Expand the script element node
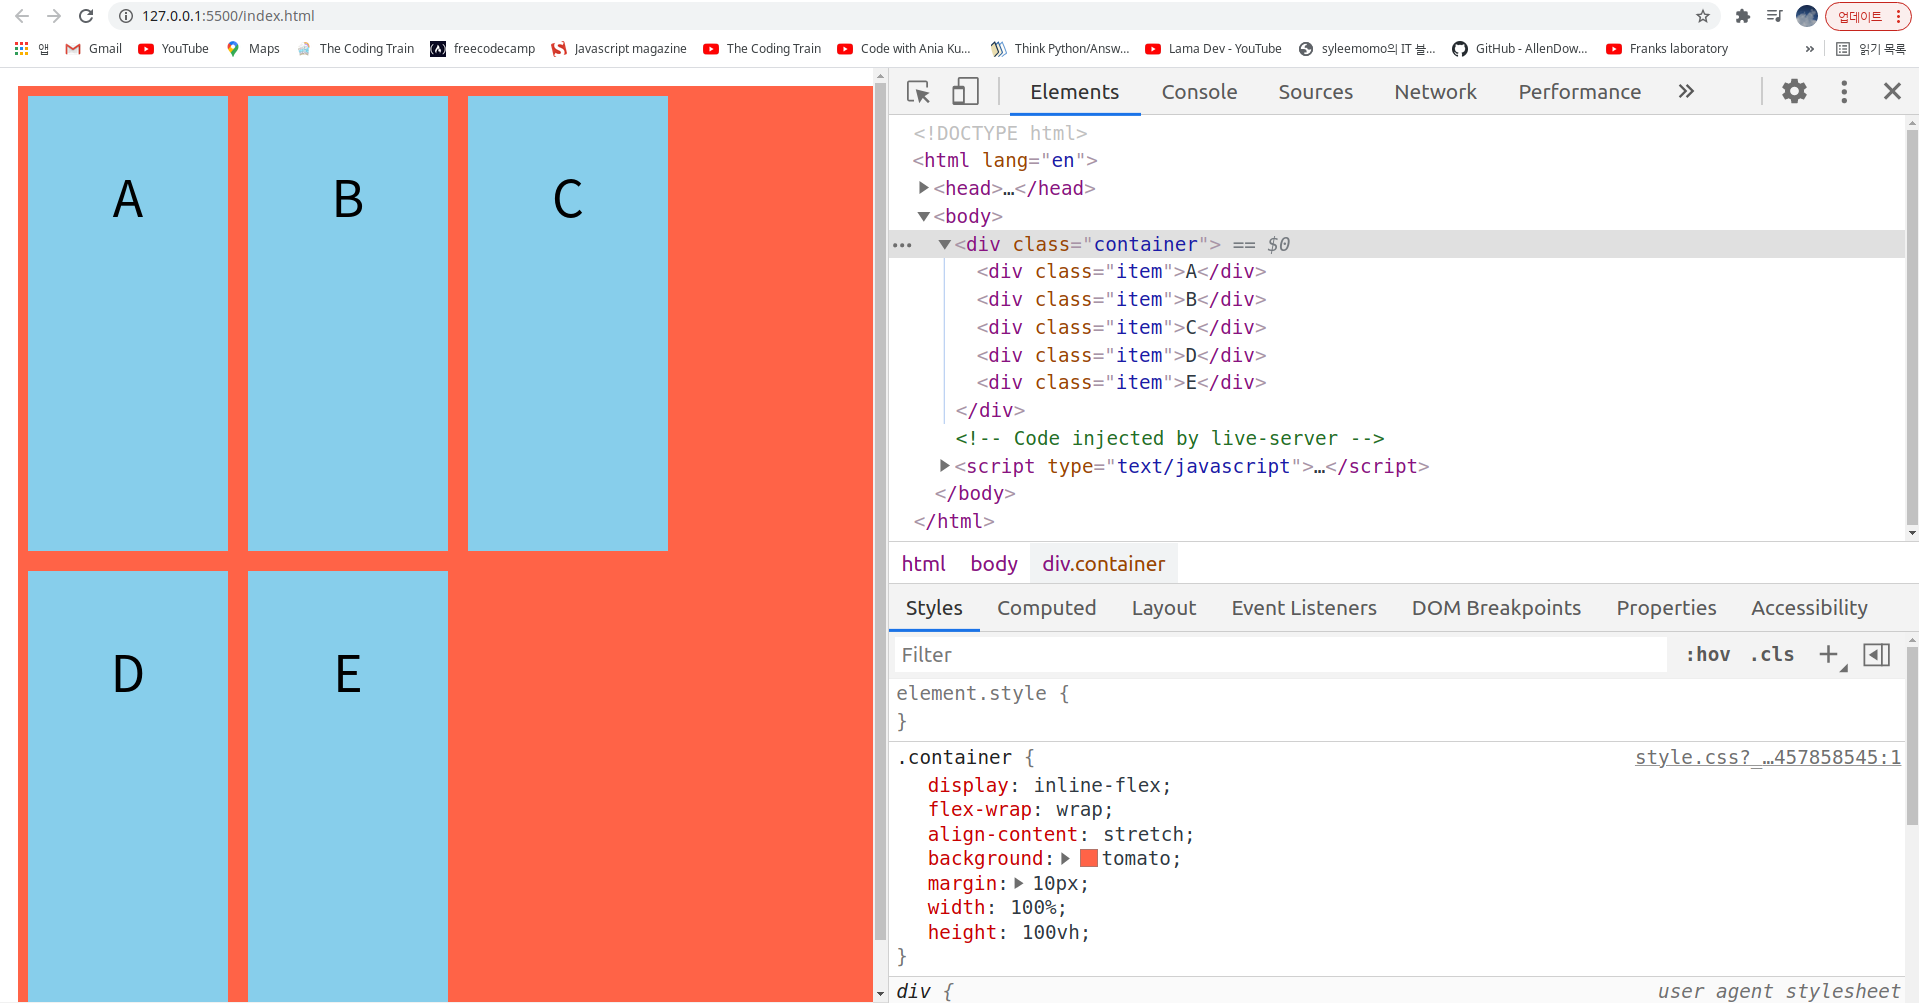 pos(944,466)
